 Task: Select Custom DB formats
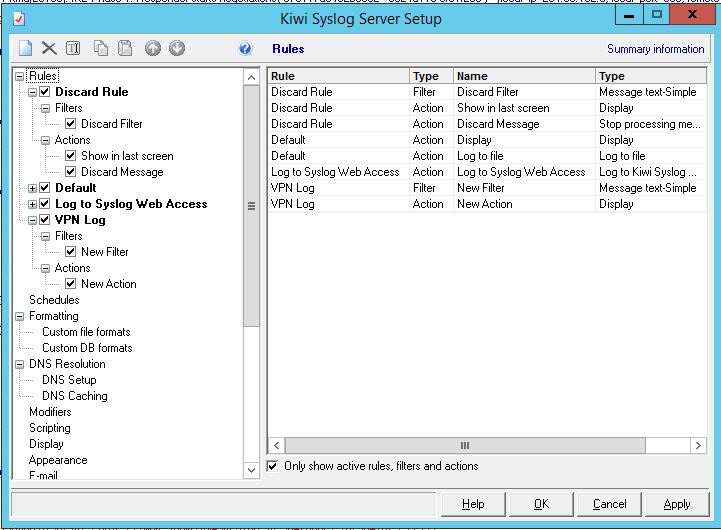[x=87, y=348]
